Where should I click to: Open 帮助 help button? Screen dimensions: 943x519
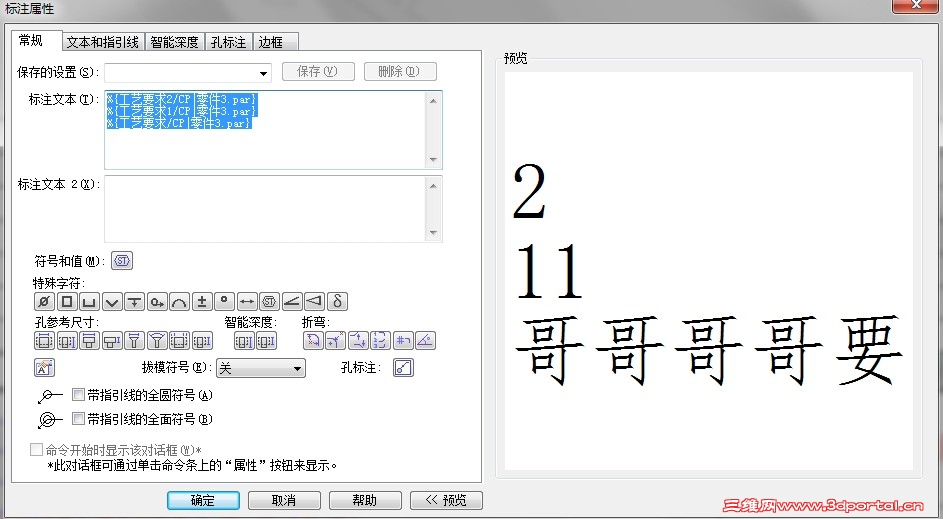365,500
